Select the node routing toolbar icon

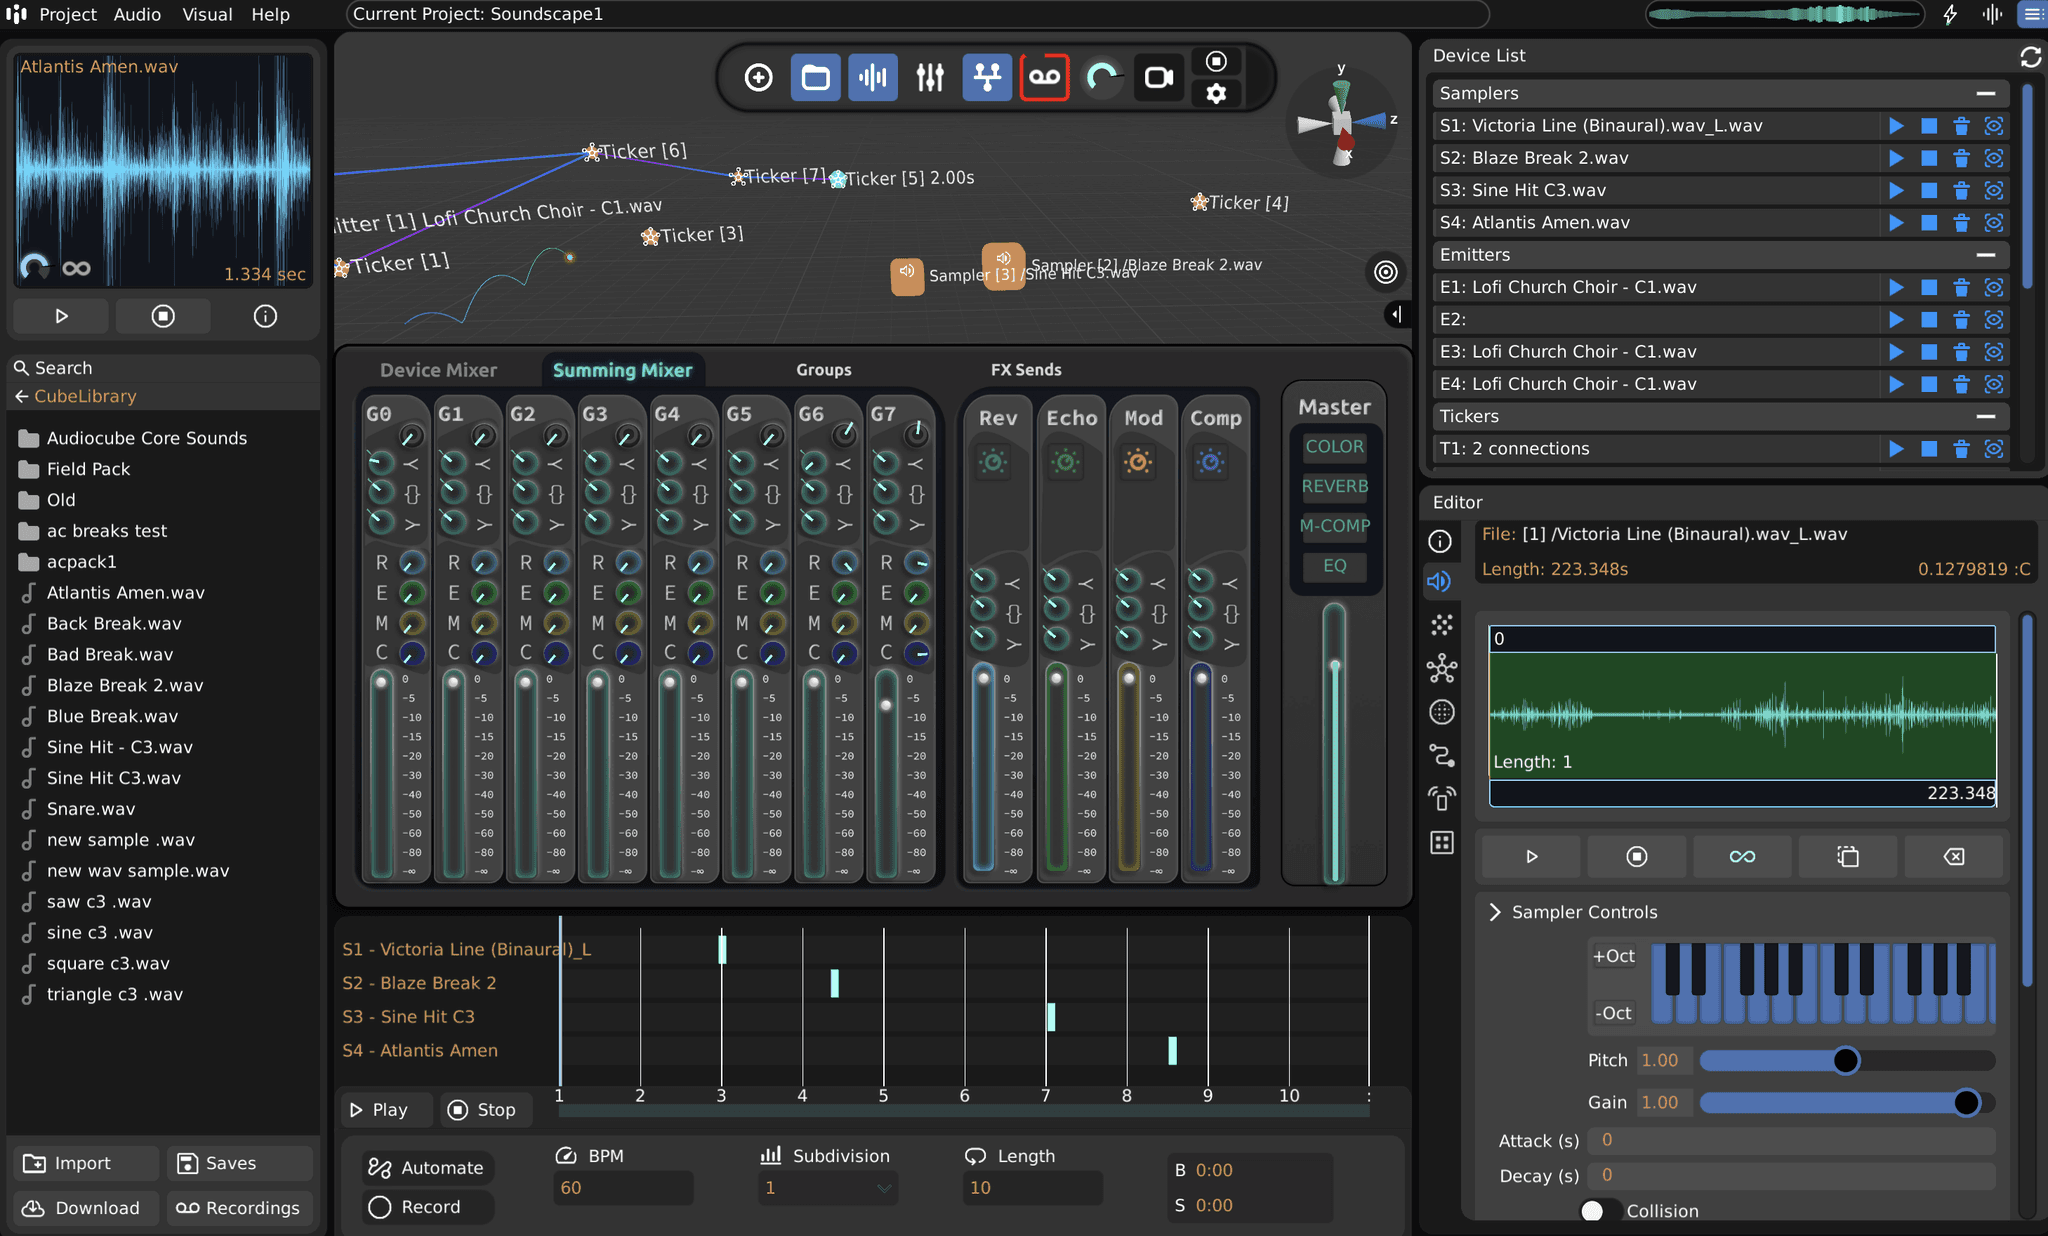pos(986,77)
